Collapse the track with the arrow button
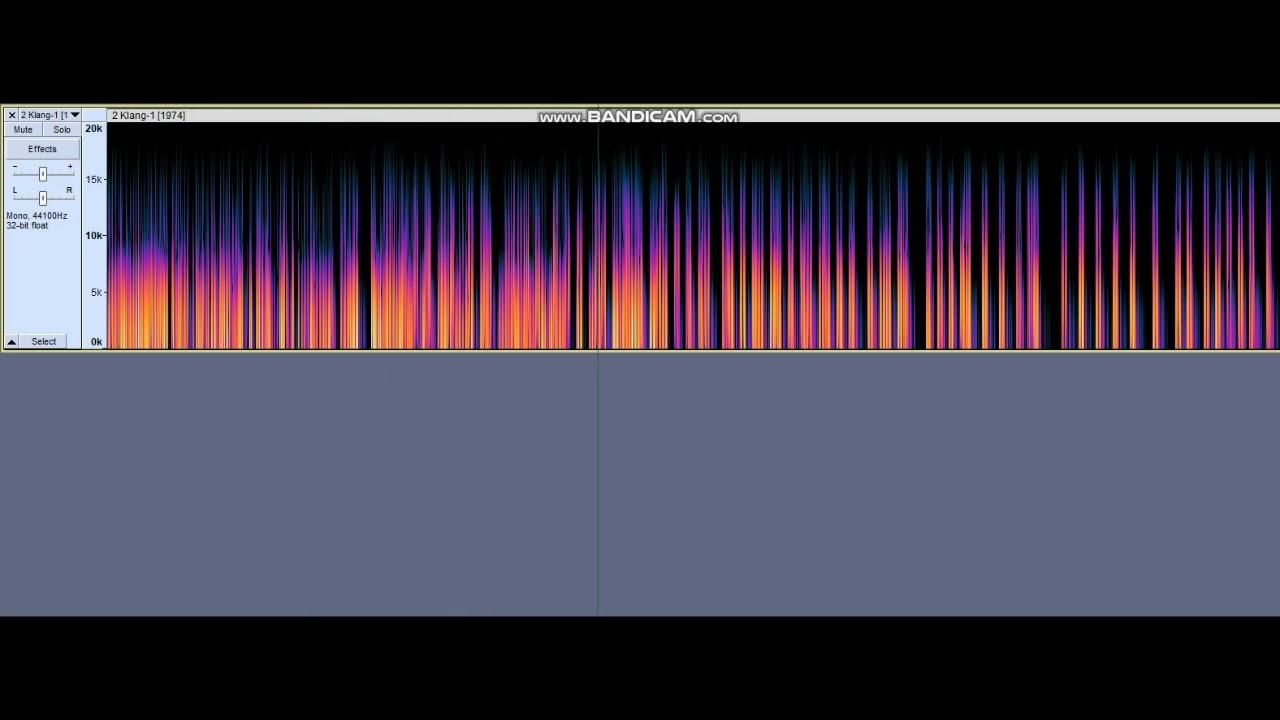1280x720 pixels. tap(12, 342)
